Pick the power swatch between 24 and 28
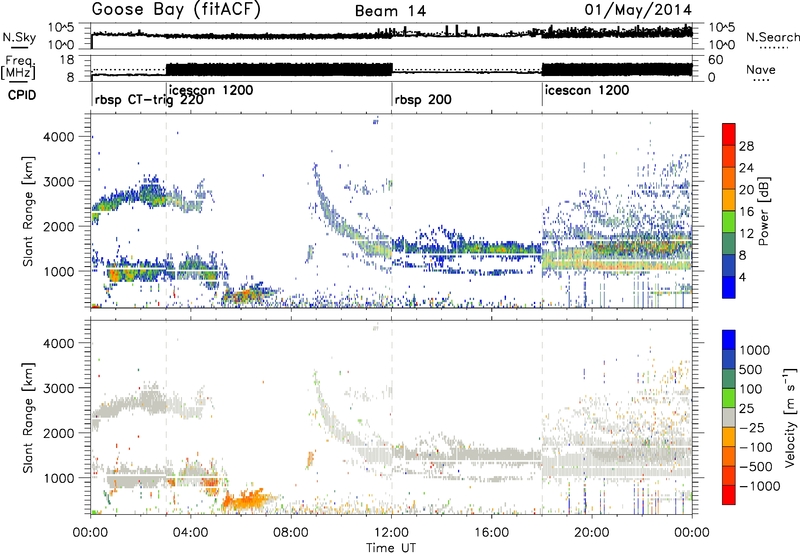The width and height of the screenshot is (800, 554). click(729, 156)
